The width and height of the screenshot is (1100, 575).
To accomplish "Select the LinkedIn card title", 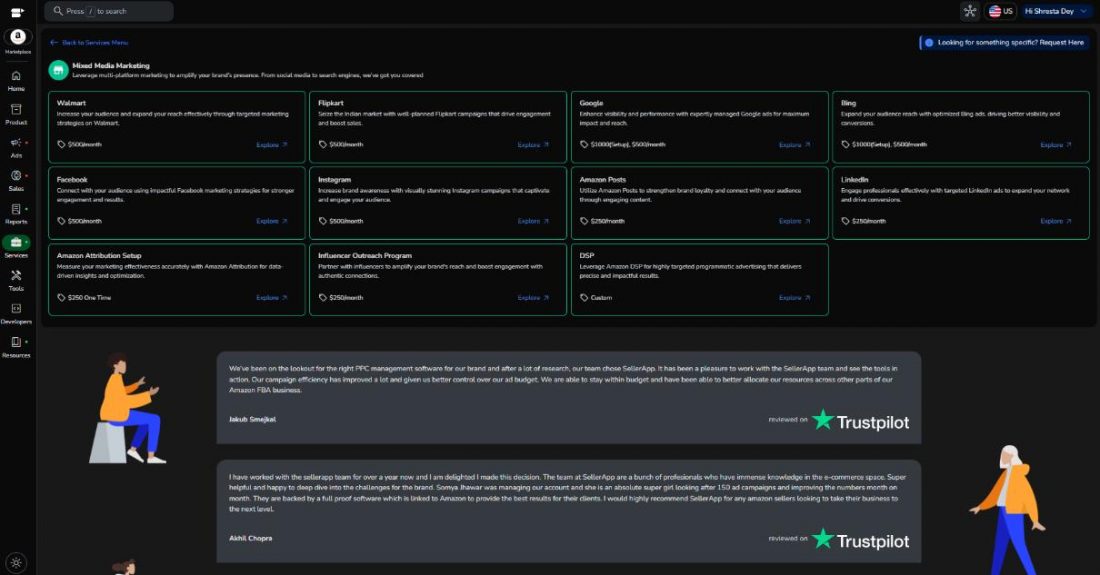I will [x=854, y=180].
